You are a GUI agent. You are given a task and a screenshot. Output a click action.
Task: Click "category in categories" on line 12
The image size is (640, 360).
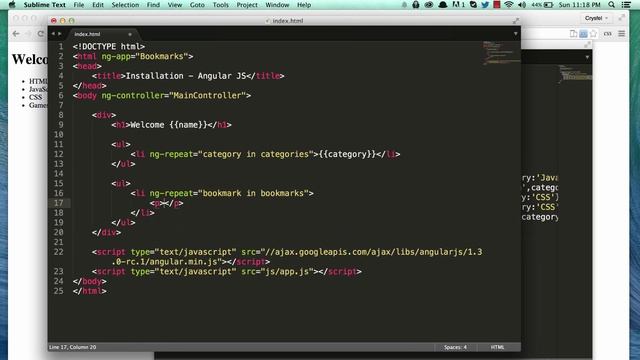(x=256, y=154)
